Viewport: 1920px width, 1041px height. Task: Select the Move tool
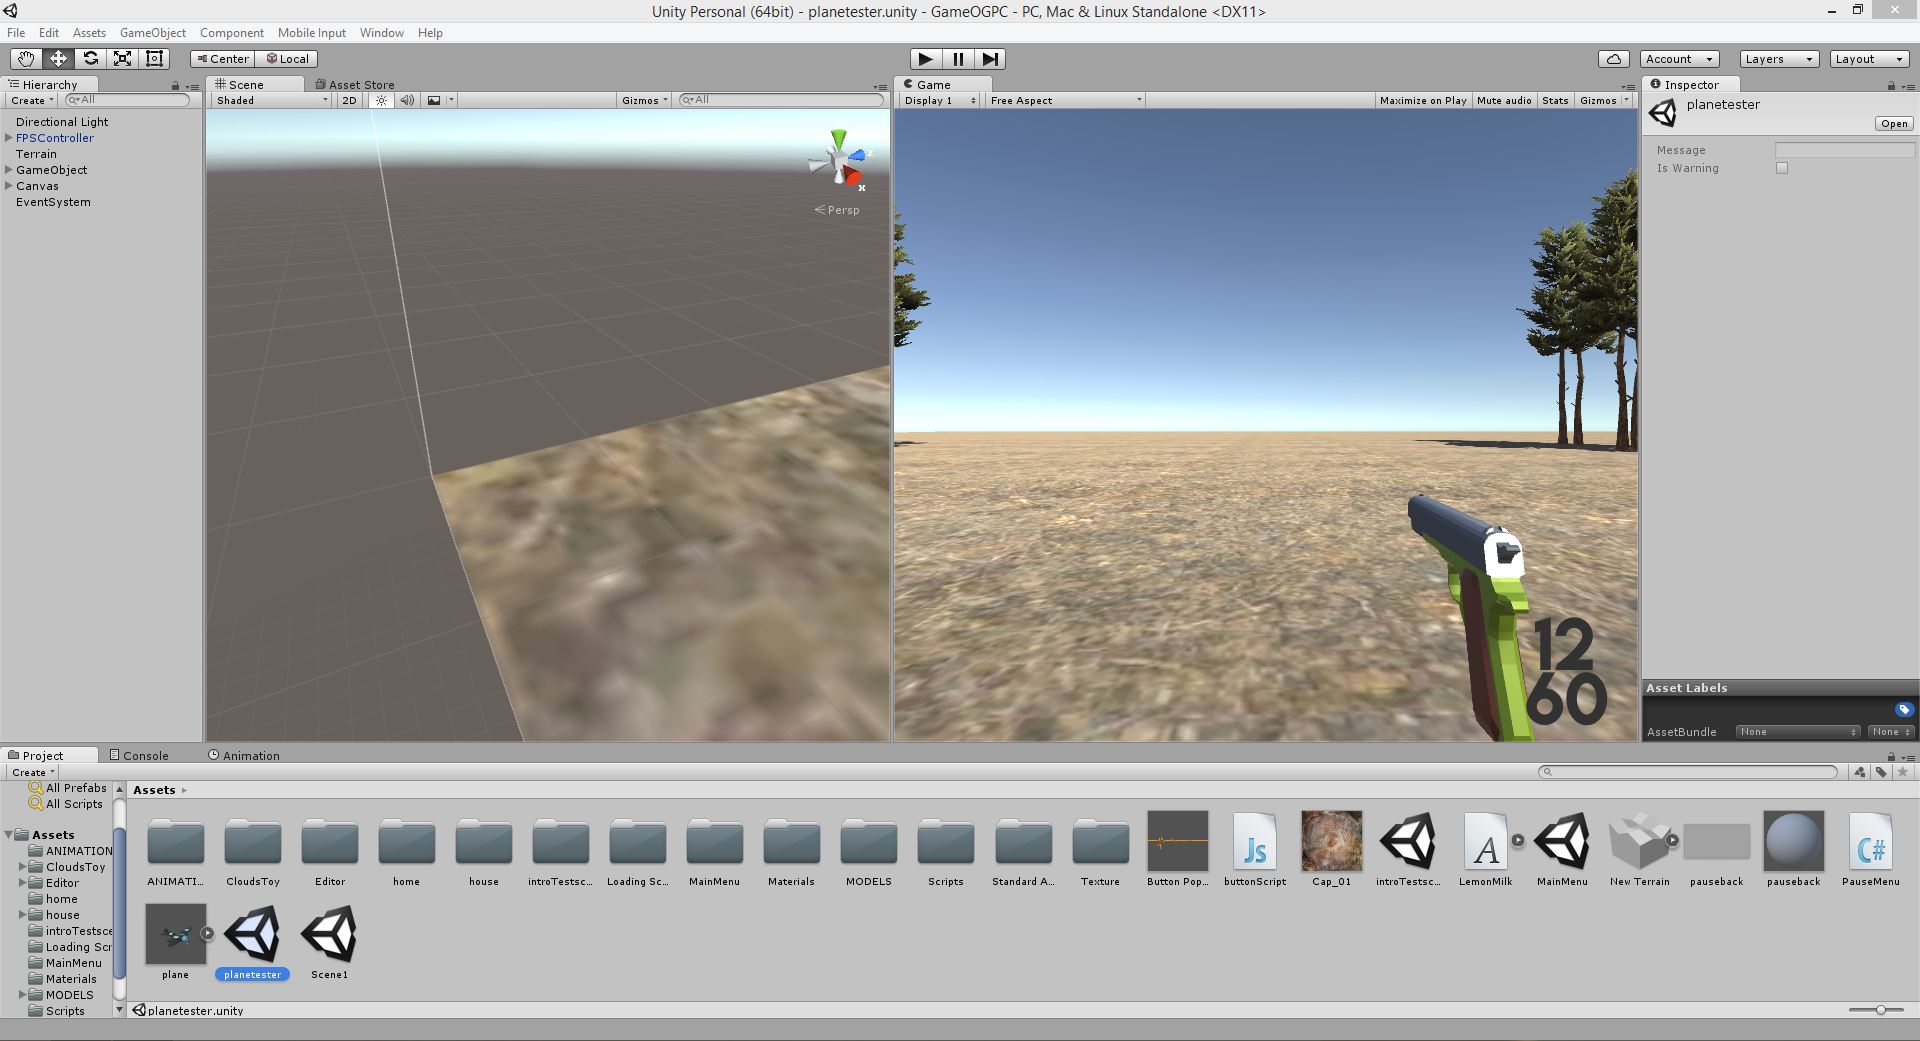(x=57, y=58)
